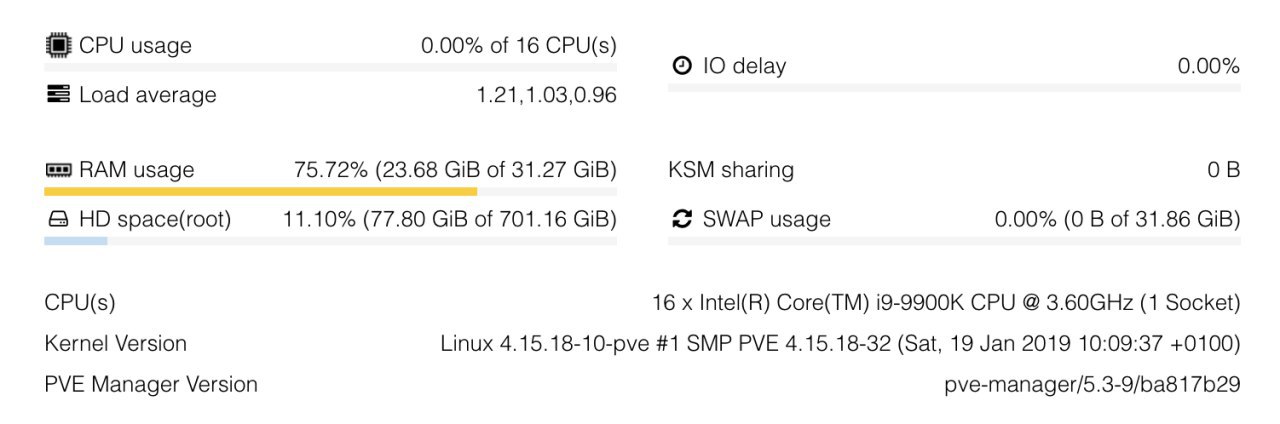
Task: Click the IO delay clock icon
Action: tap(681, 66)
